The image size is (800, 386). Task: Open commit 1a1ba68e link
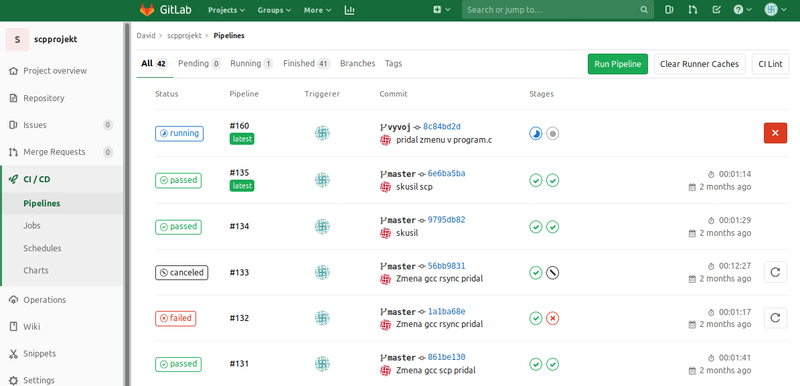tap(446, 312)
